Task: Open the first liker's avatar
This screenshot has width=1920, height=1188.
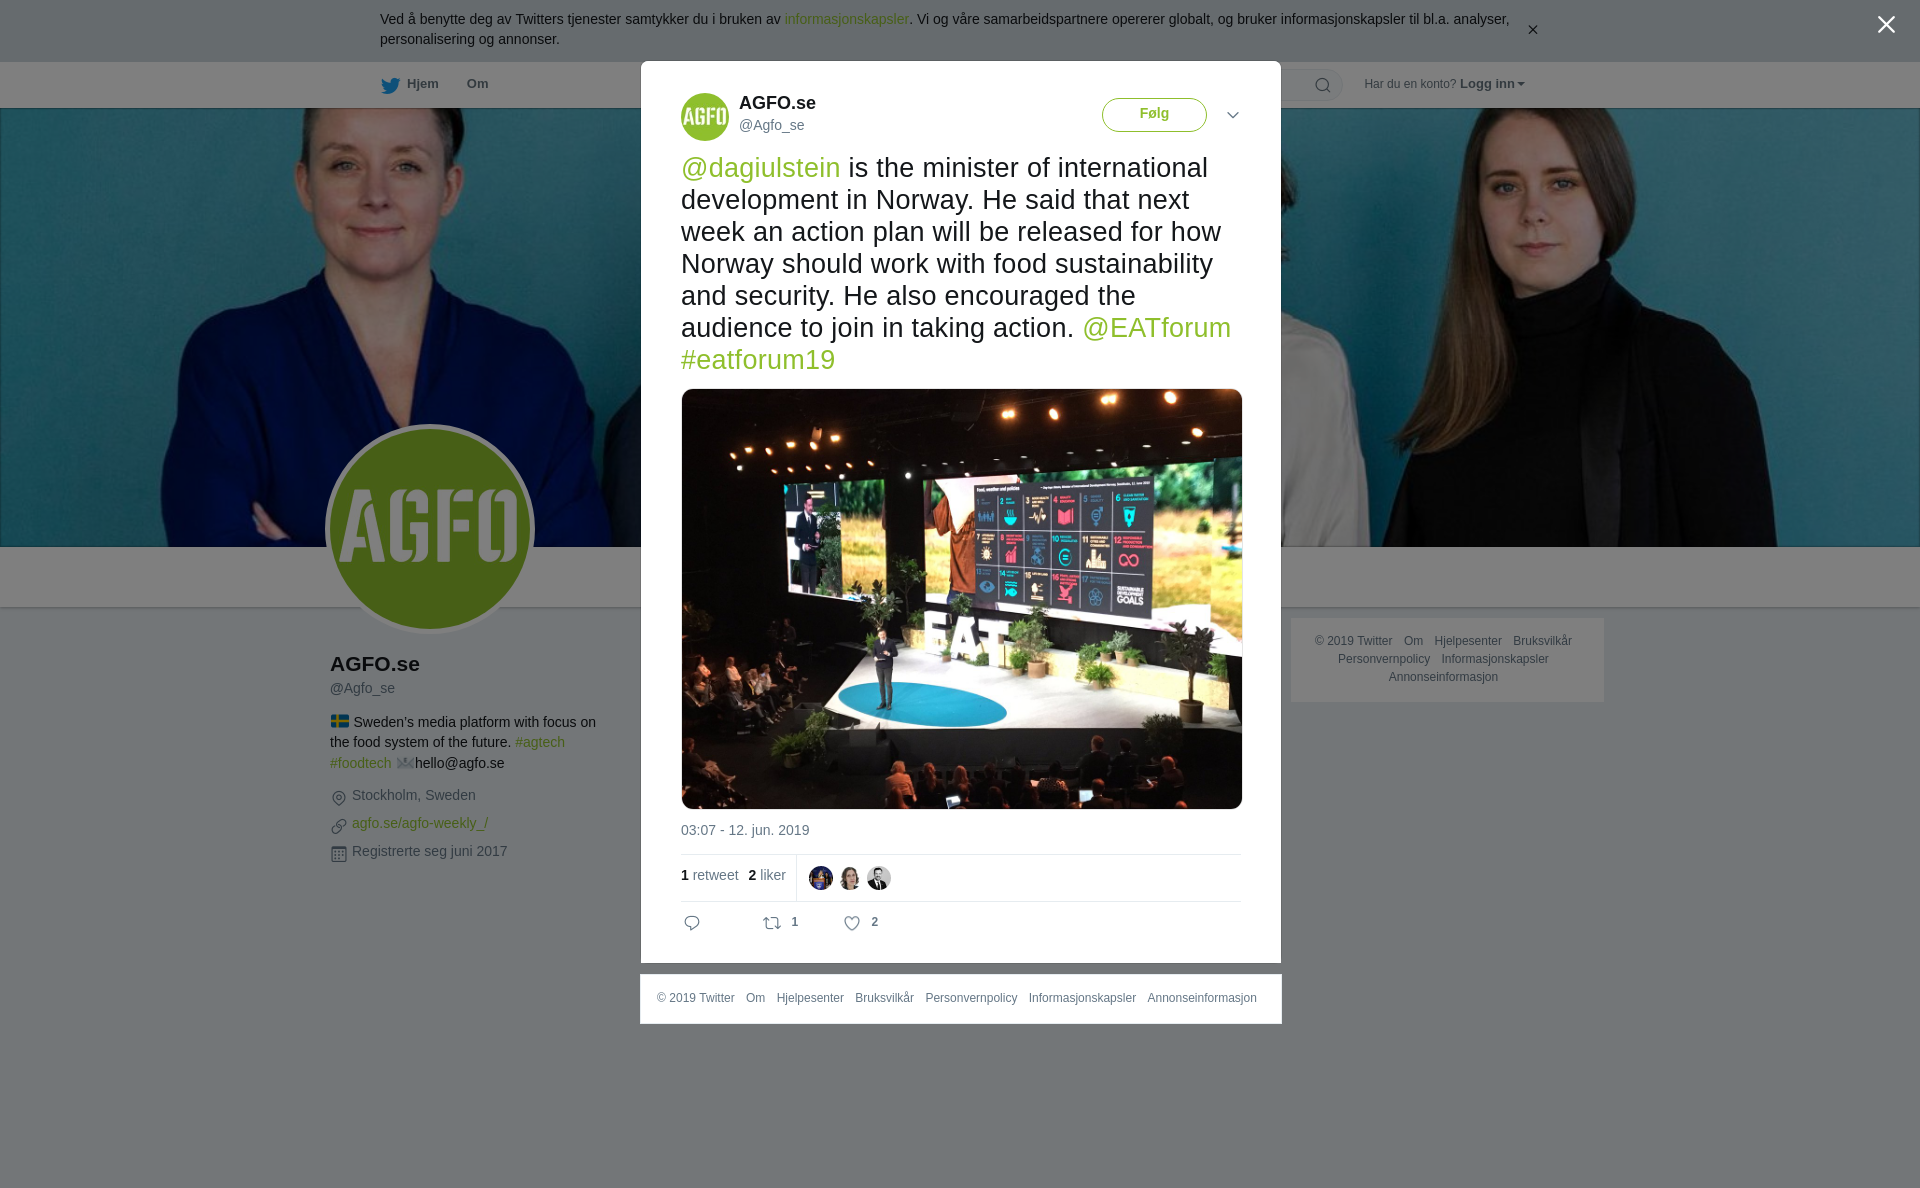Action: pos(821,878)
